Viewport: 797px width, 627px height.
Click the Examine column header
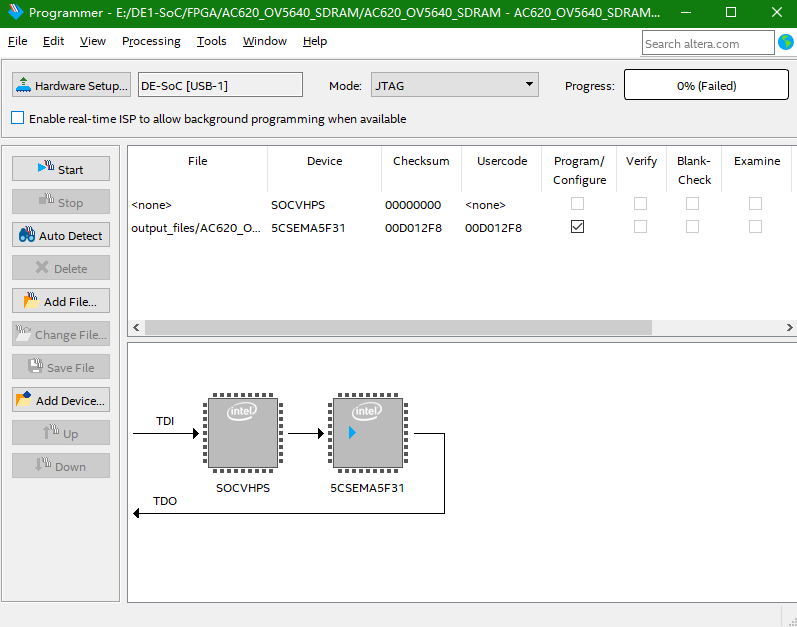[x=757, y=170]
